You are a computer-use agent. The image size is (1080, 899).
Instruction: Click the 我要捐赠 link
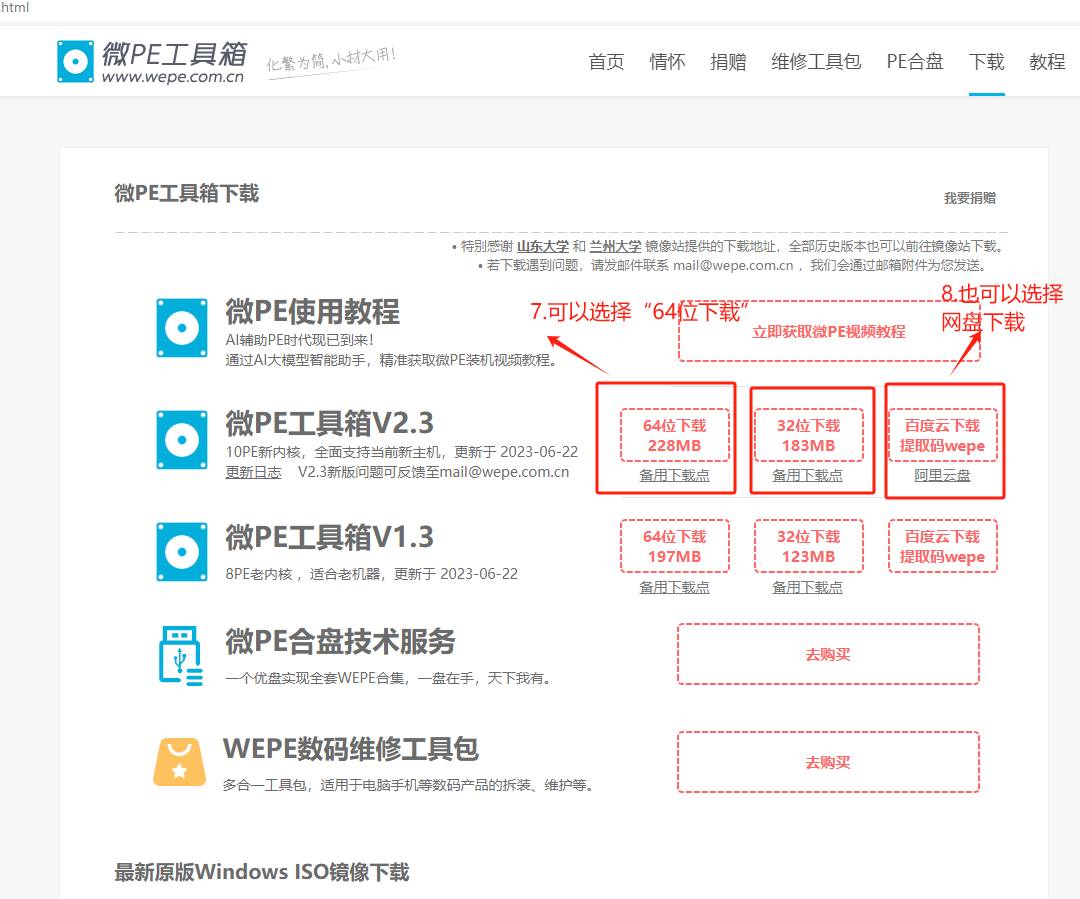(x=969, y=198)
